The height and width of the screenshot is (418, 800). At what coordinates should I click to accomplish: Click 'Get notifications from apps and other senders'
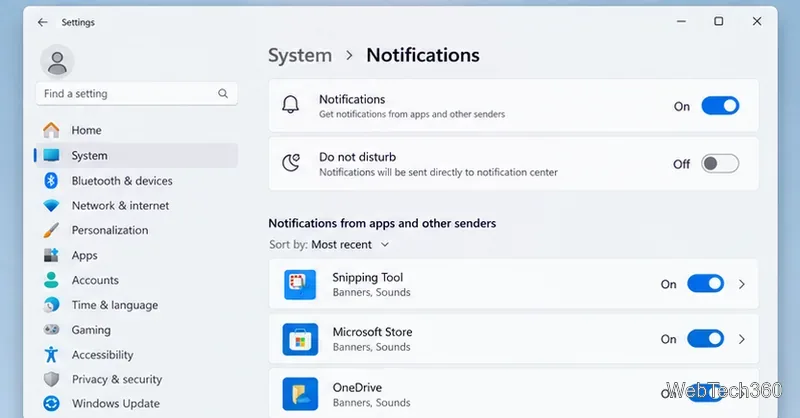412,114
